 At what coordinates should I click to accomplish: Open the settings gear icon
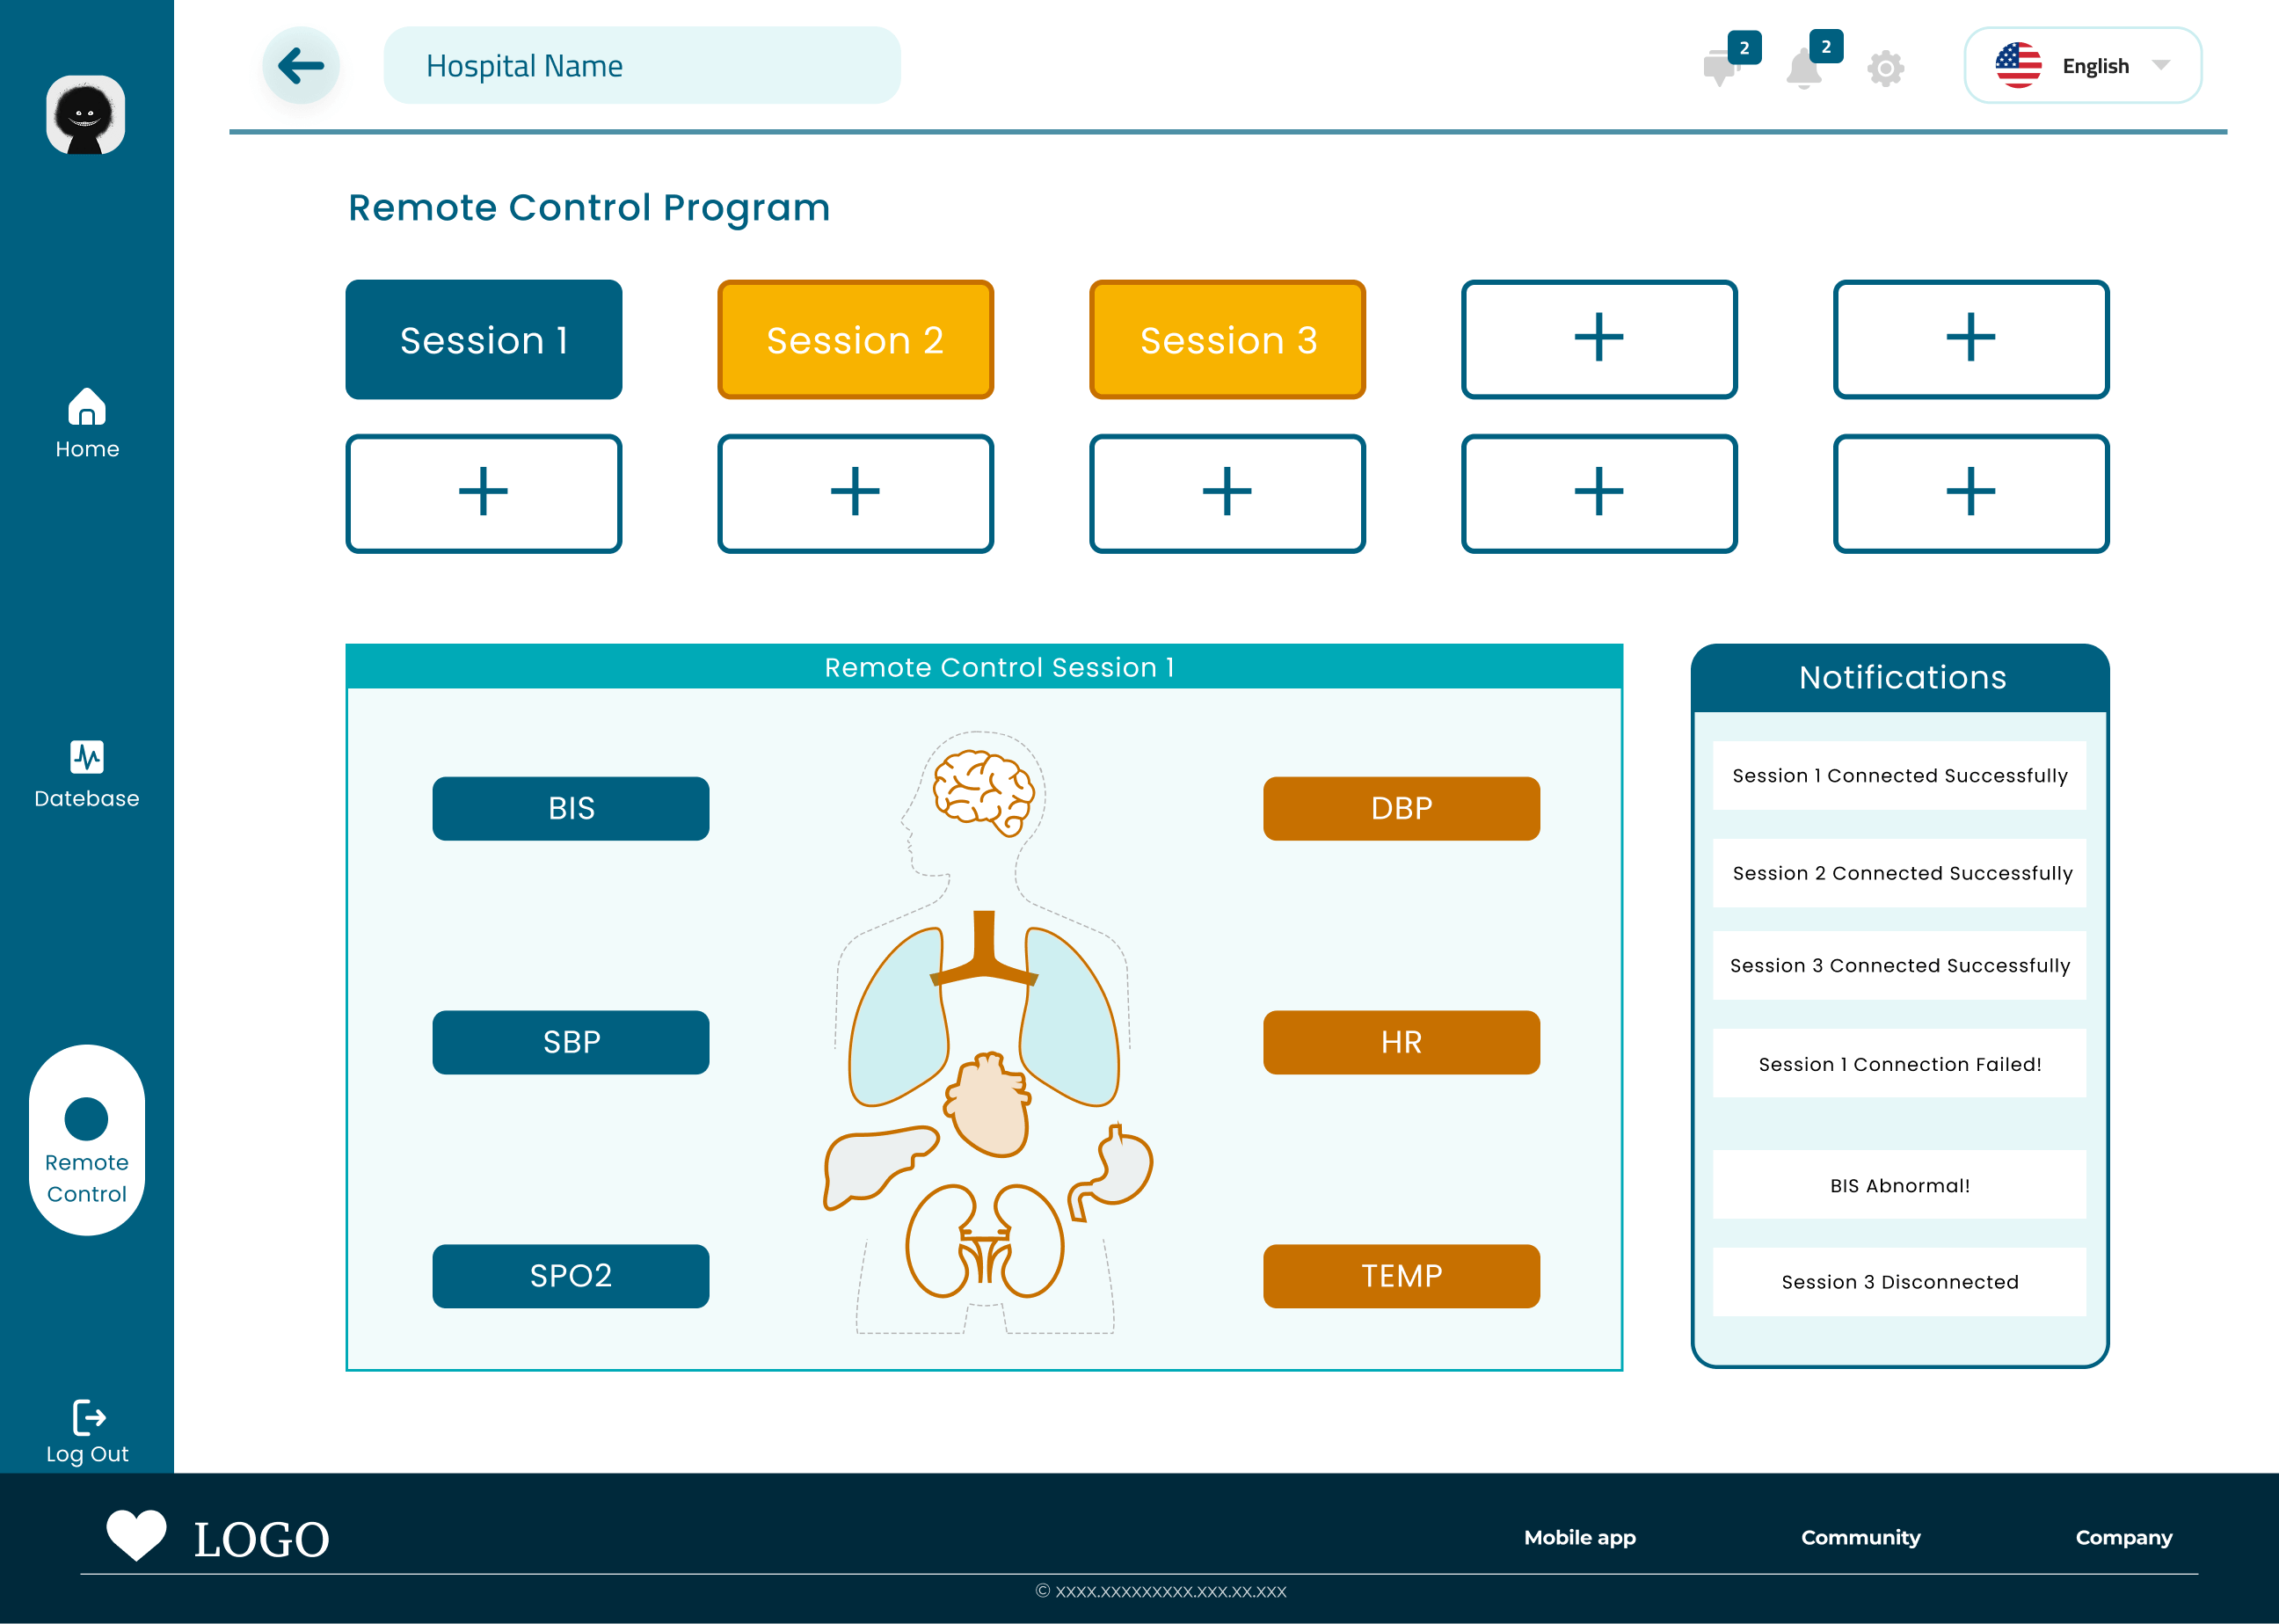(1885, 69)
